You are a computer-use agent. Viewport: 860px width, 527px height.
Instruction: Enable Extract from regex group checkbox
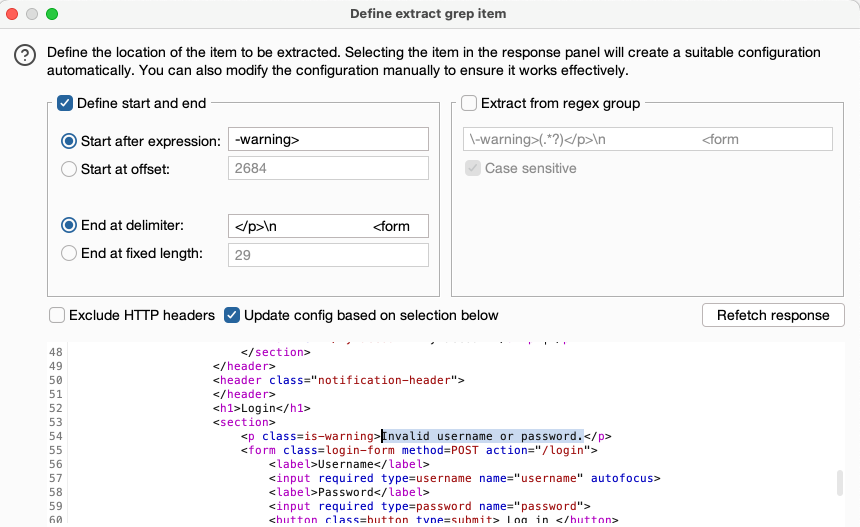tap(469, 103)
